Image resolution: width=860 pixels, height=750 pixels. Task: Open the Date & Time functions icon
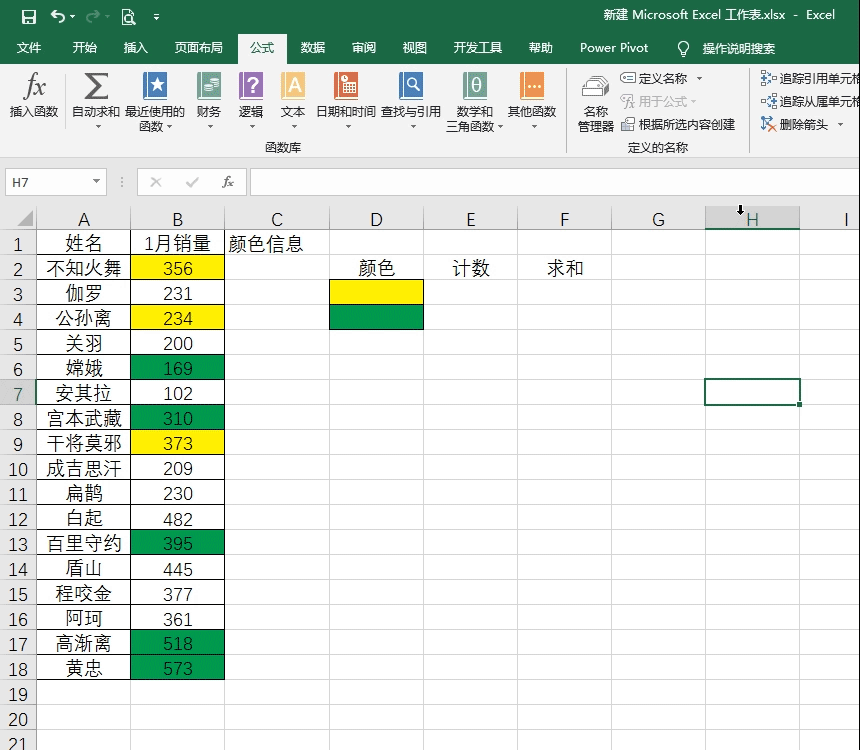point(346,86)
